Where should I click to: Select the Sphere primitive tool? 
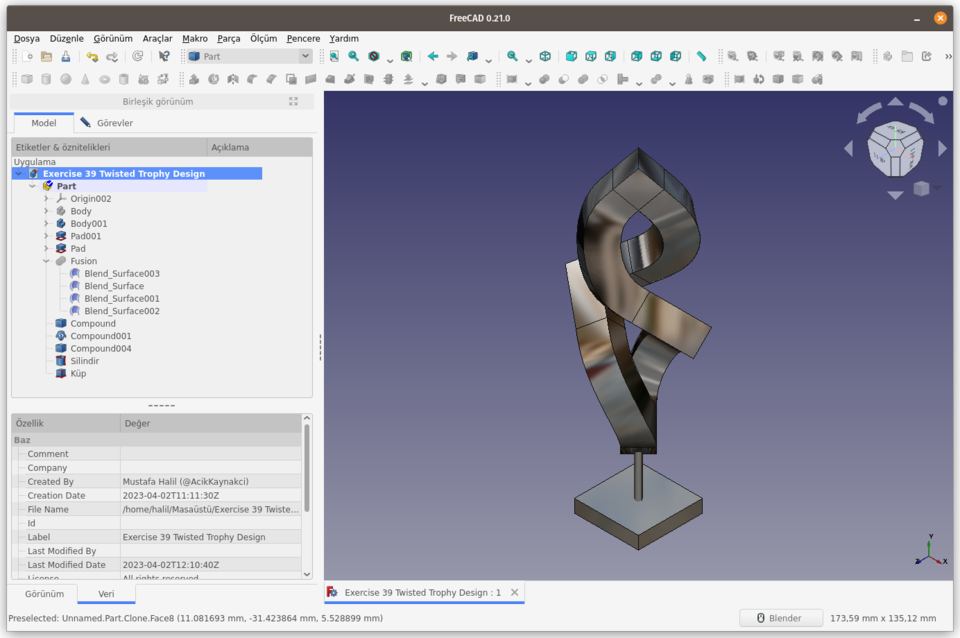(x=66, y=80)
